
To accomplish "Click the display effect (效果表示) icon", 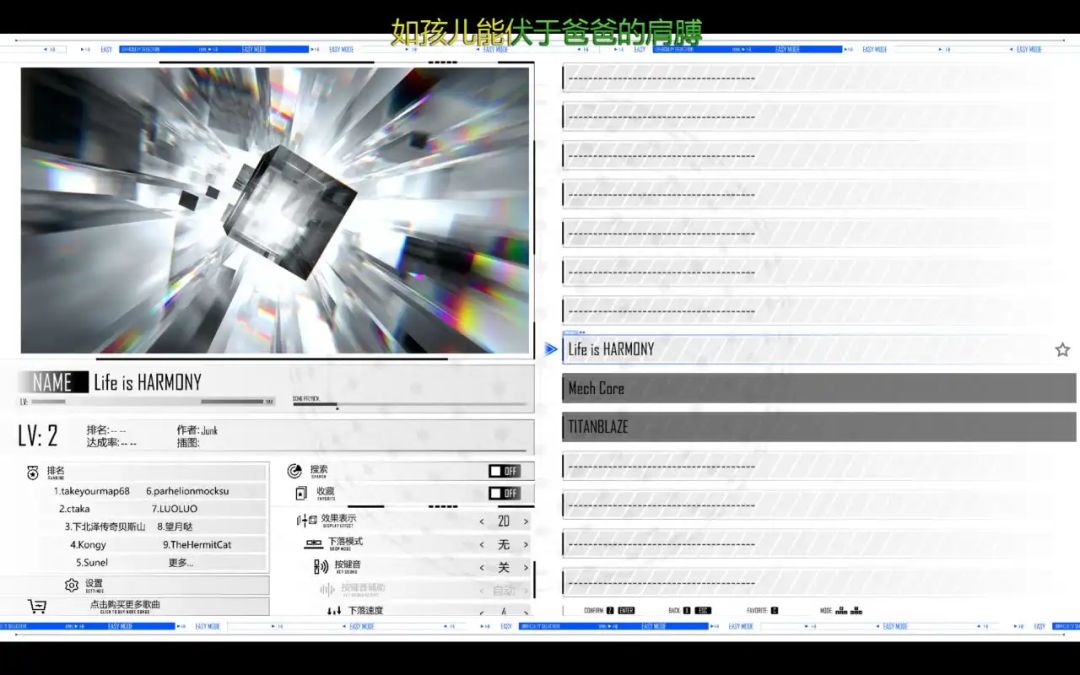I will (307, 521).
